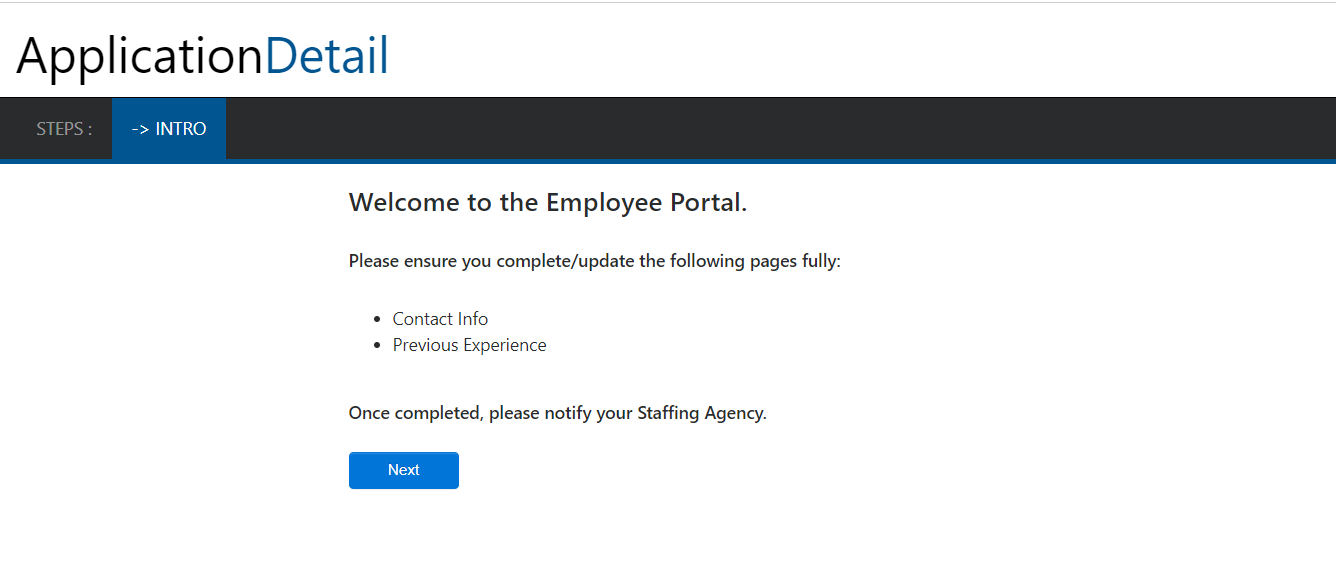Click the blue "Detail" word in title
This screenshot has height=580, width=1336.
click(327, 56)
